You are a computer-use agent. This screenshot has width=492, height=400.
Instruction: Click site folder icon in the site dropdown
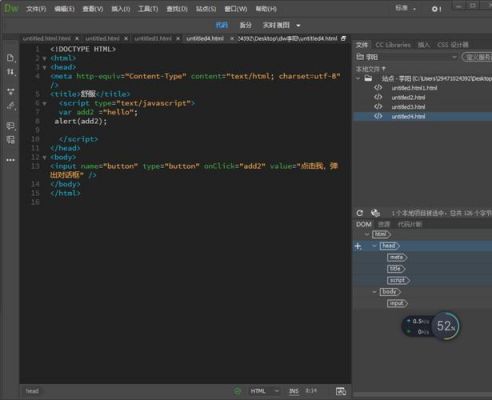pos(360,57)
